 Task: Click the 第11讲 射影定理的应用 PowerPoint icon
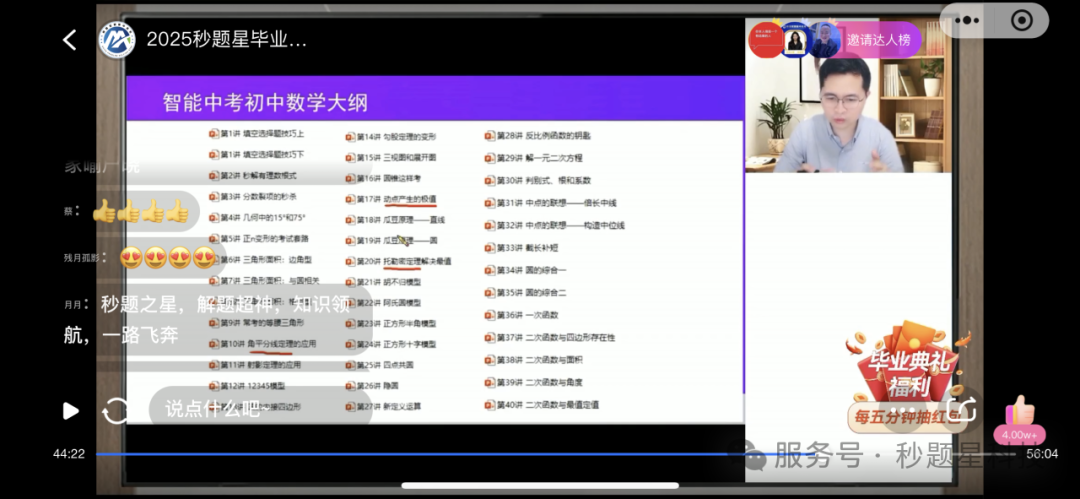(x=214, y=365)
